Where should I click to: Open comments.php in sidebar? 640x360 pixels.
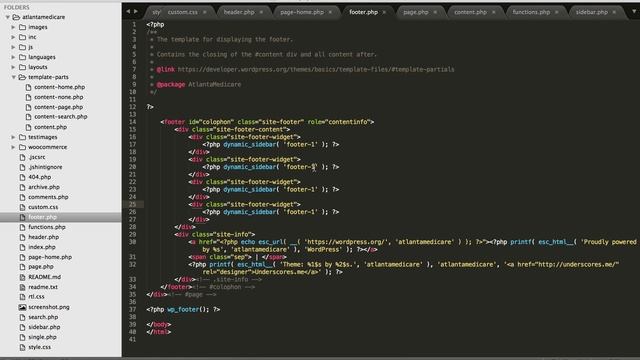(48, 197)
